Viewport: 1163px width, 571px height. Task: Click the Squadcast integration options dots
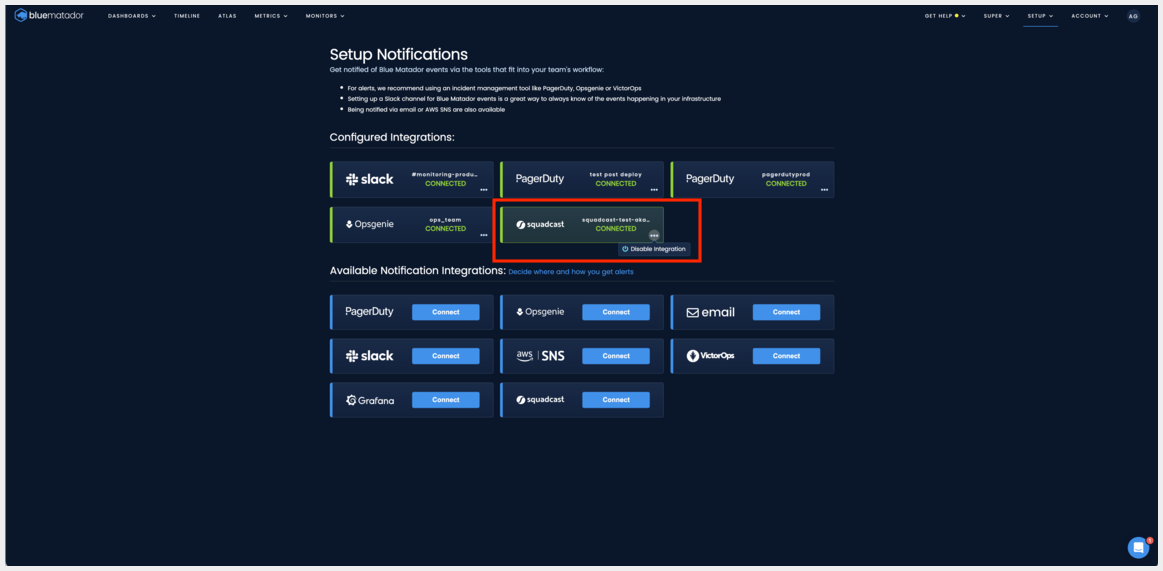click(x=653, y=235)
